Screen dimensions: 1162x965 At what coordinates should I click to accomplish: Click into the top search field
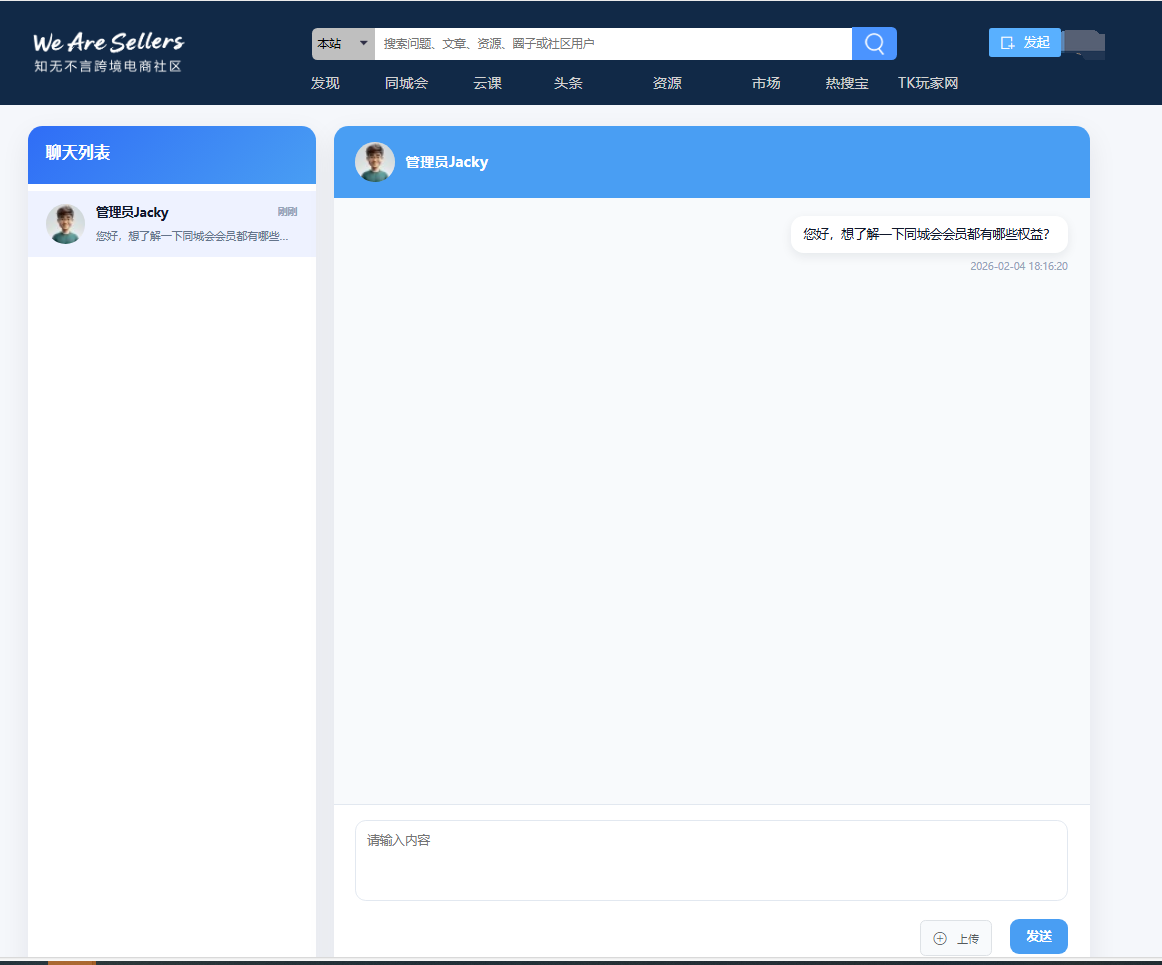(x=612, y=44)
